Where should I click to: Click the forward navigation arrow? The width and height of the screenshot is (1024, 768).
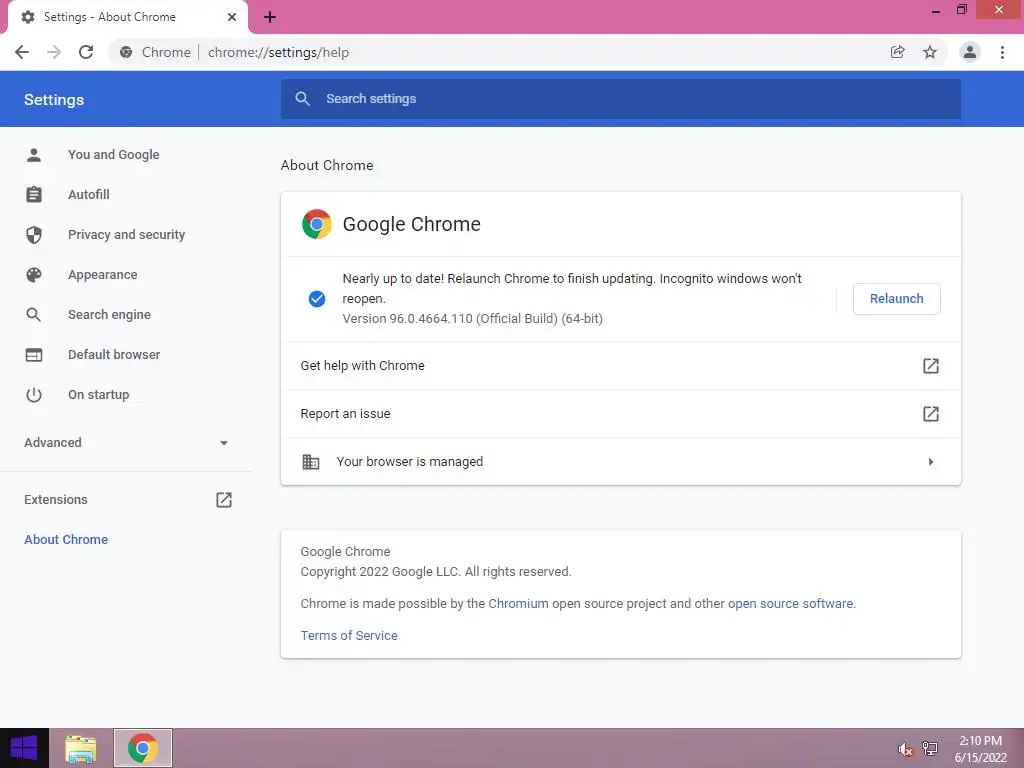[54, 52]
